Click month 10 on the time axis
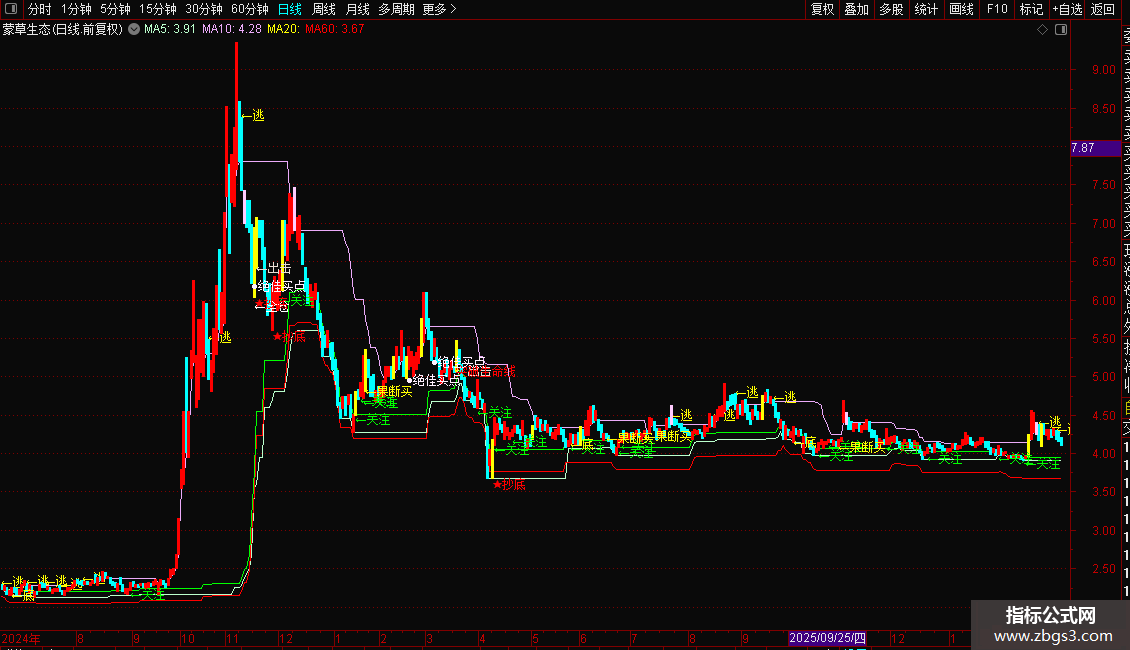1130x650 pixels. (187, 638)
